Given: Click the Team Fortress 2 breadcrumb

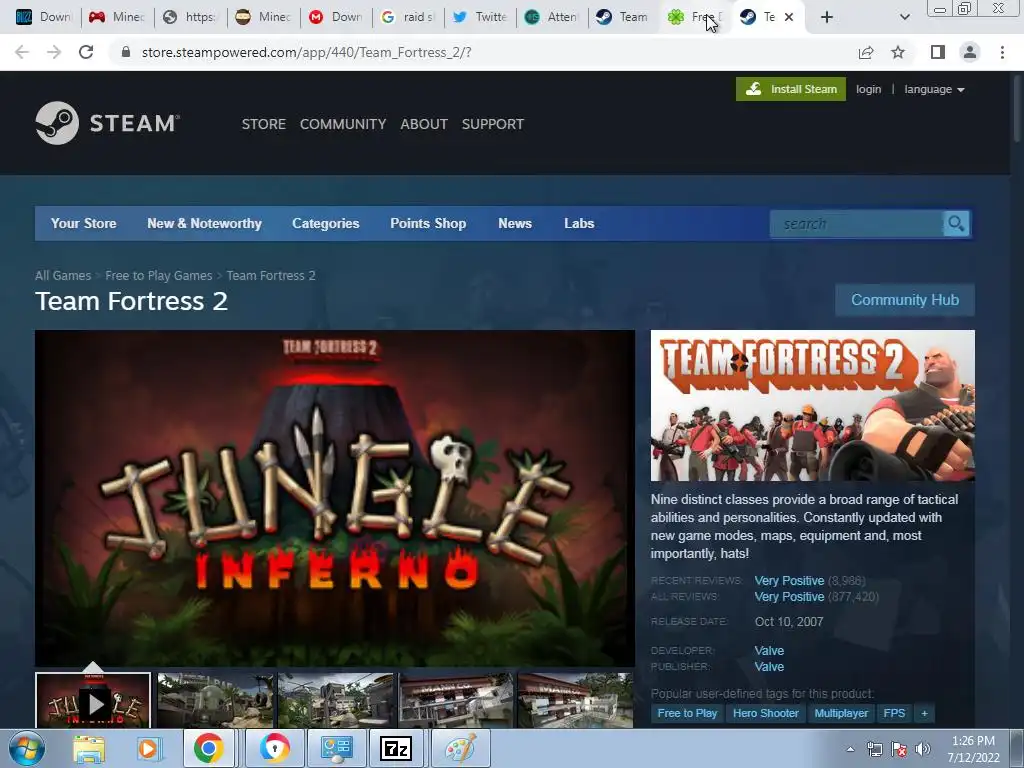Looking at the screenshot, I should [271, 276].
